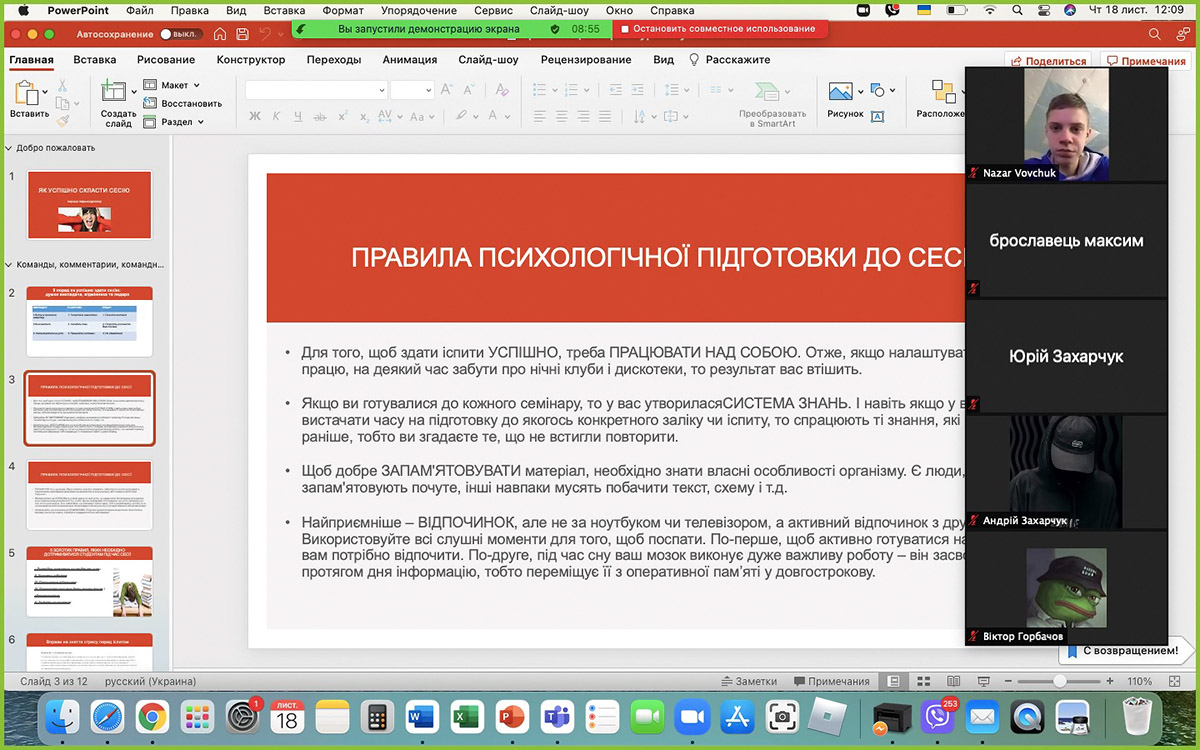1200x750 pixels.
Task: Open the Раздел section dropdown
Action: tap(174, 122)
